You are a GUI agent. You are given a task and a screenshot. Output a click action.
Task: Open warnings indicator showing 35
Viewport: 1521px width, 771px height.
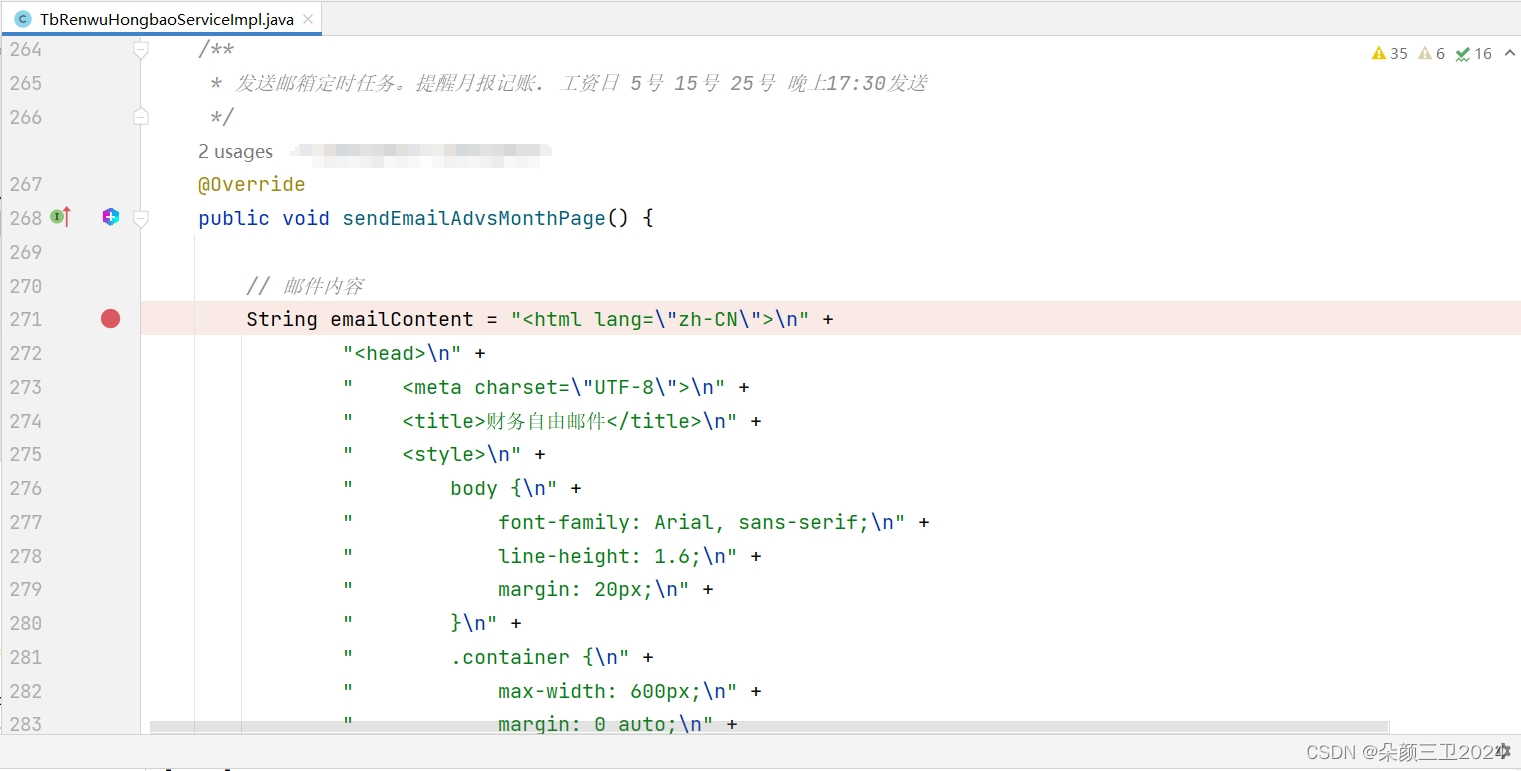(1390, 54)
